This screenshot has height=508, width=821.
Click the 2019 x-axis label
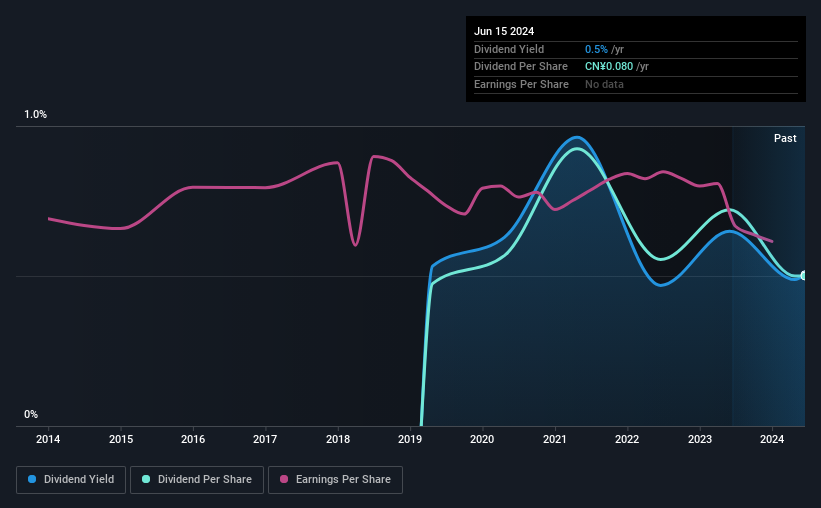pos(410,439)
